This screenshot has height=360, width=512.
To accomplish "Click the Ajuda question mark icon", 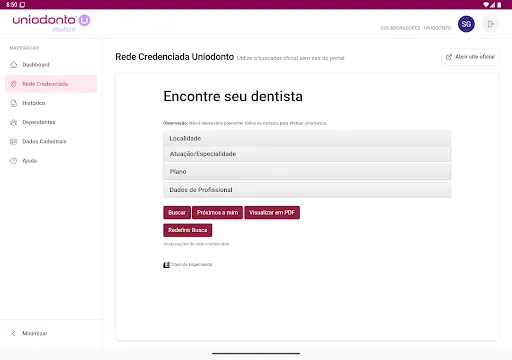I will click(14, 161).
